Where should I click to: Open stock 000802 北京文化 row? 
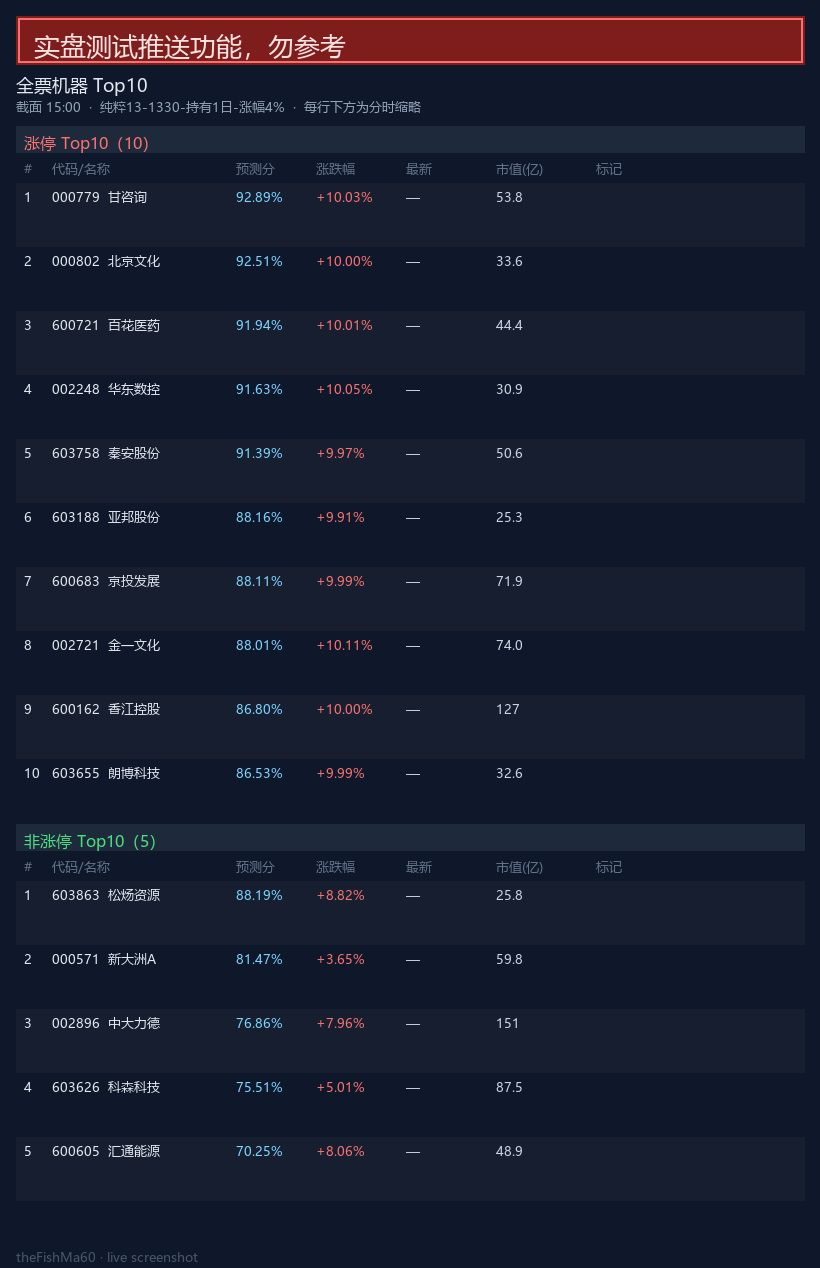pos(410,279)
